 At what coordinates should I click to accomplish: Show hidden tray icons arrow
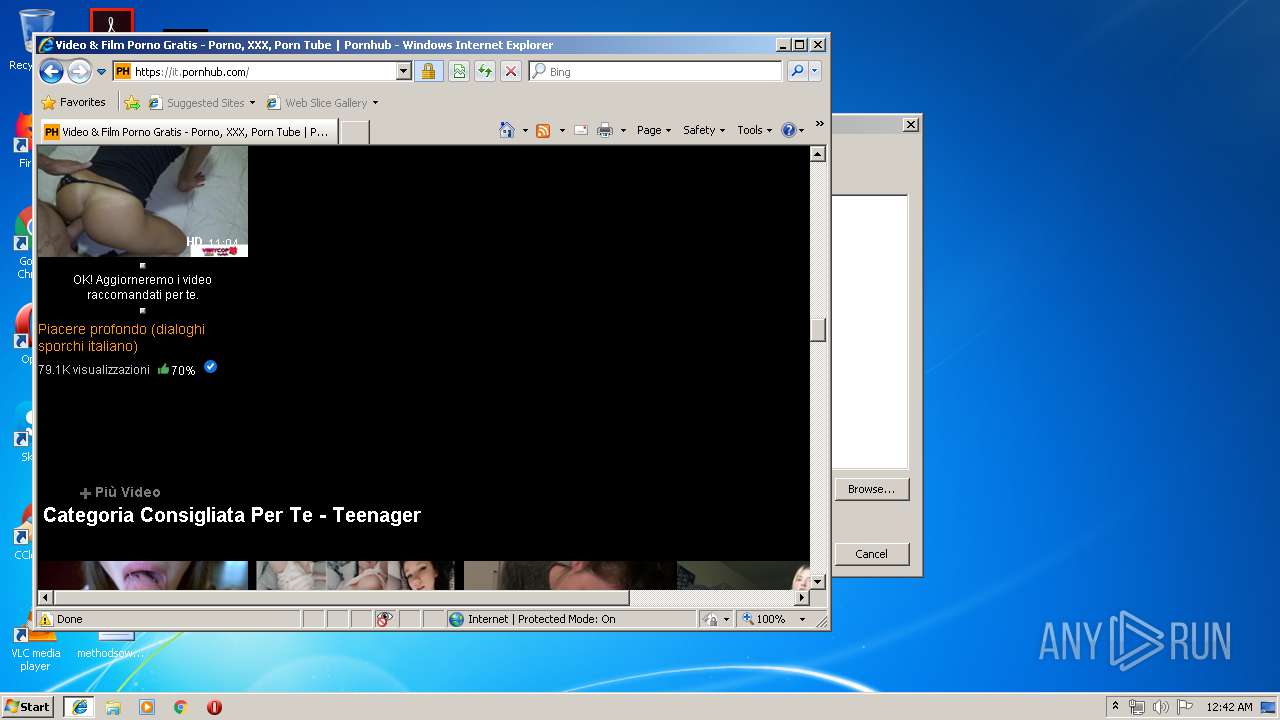click(1116, 706)
